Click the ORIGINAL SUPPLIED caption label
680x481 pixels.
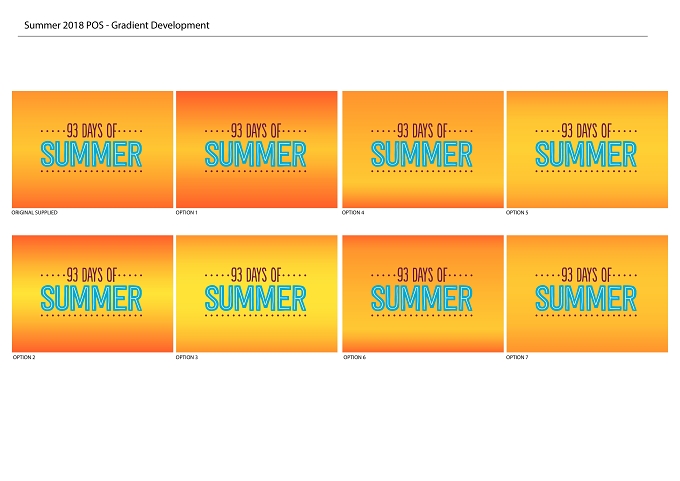coord(34,213)
